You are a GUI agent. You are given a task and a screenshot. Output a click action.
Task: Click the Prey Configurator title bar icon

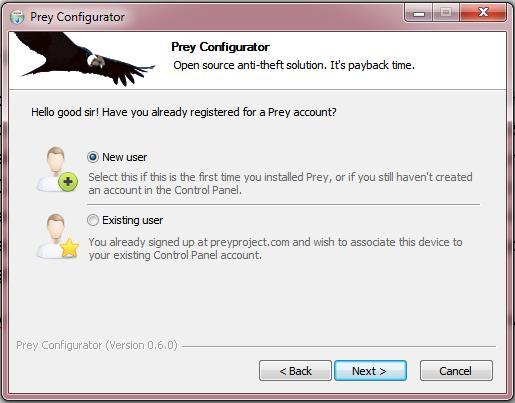click(x=17, y=17)
